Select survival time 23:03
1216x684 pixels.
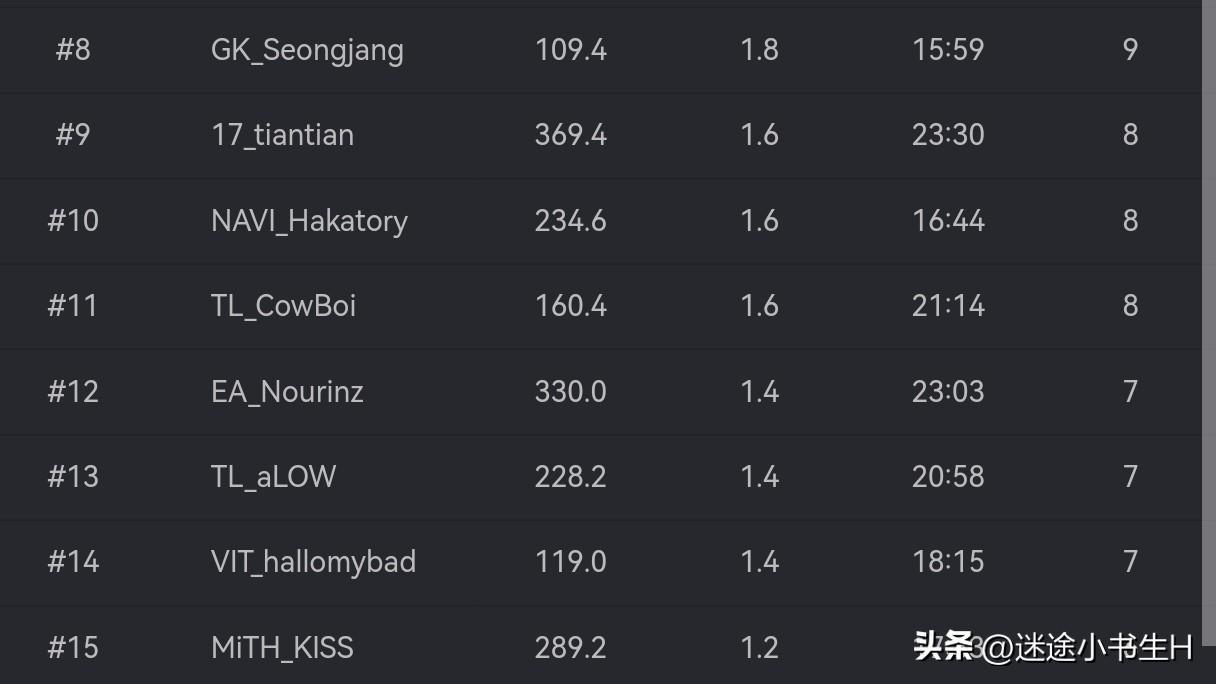948,391
